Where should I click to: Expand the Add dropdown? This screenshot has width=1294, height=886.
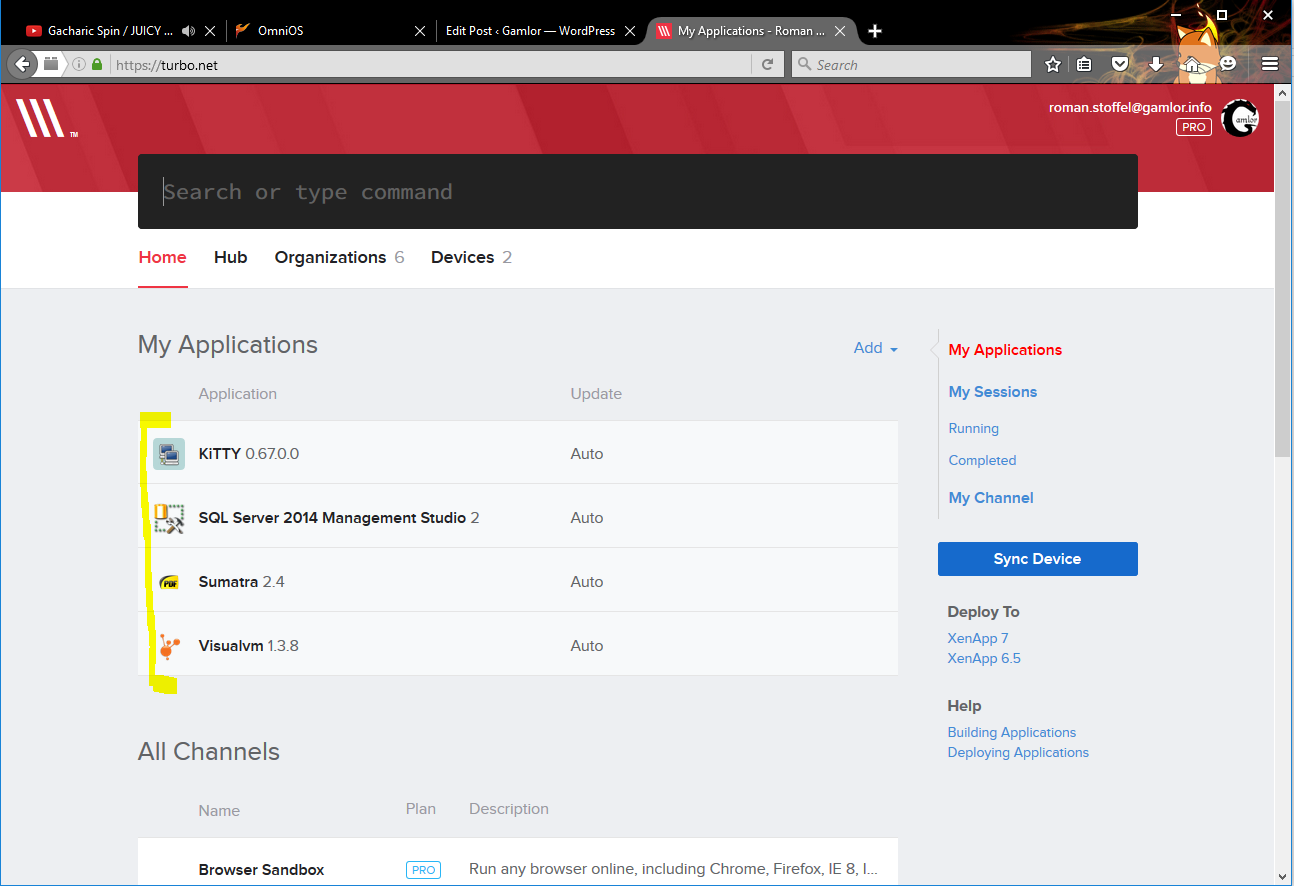[x=876, y=348]
